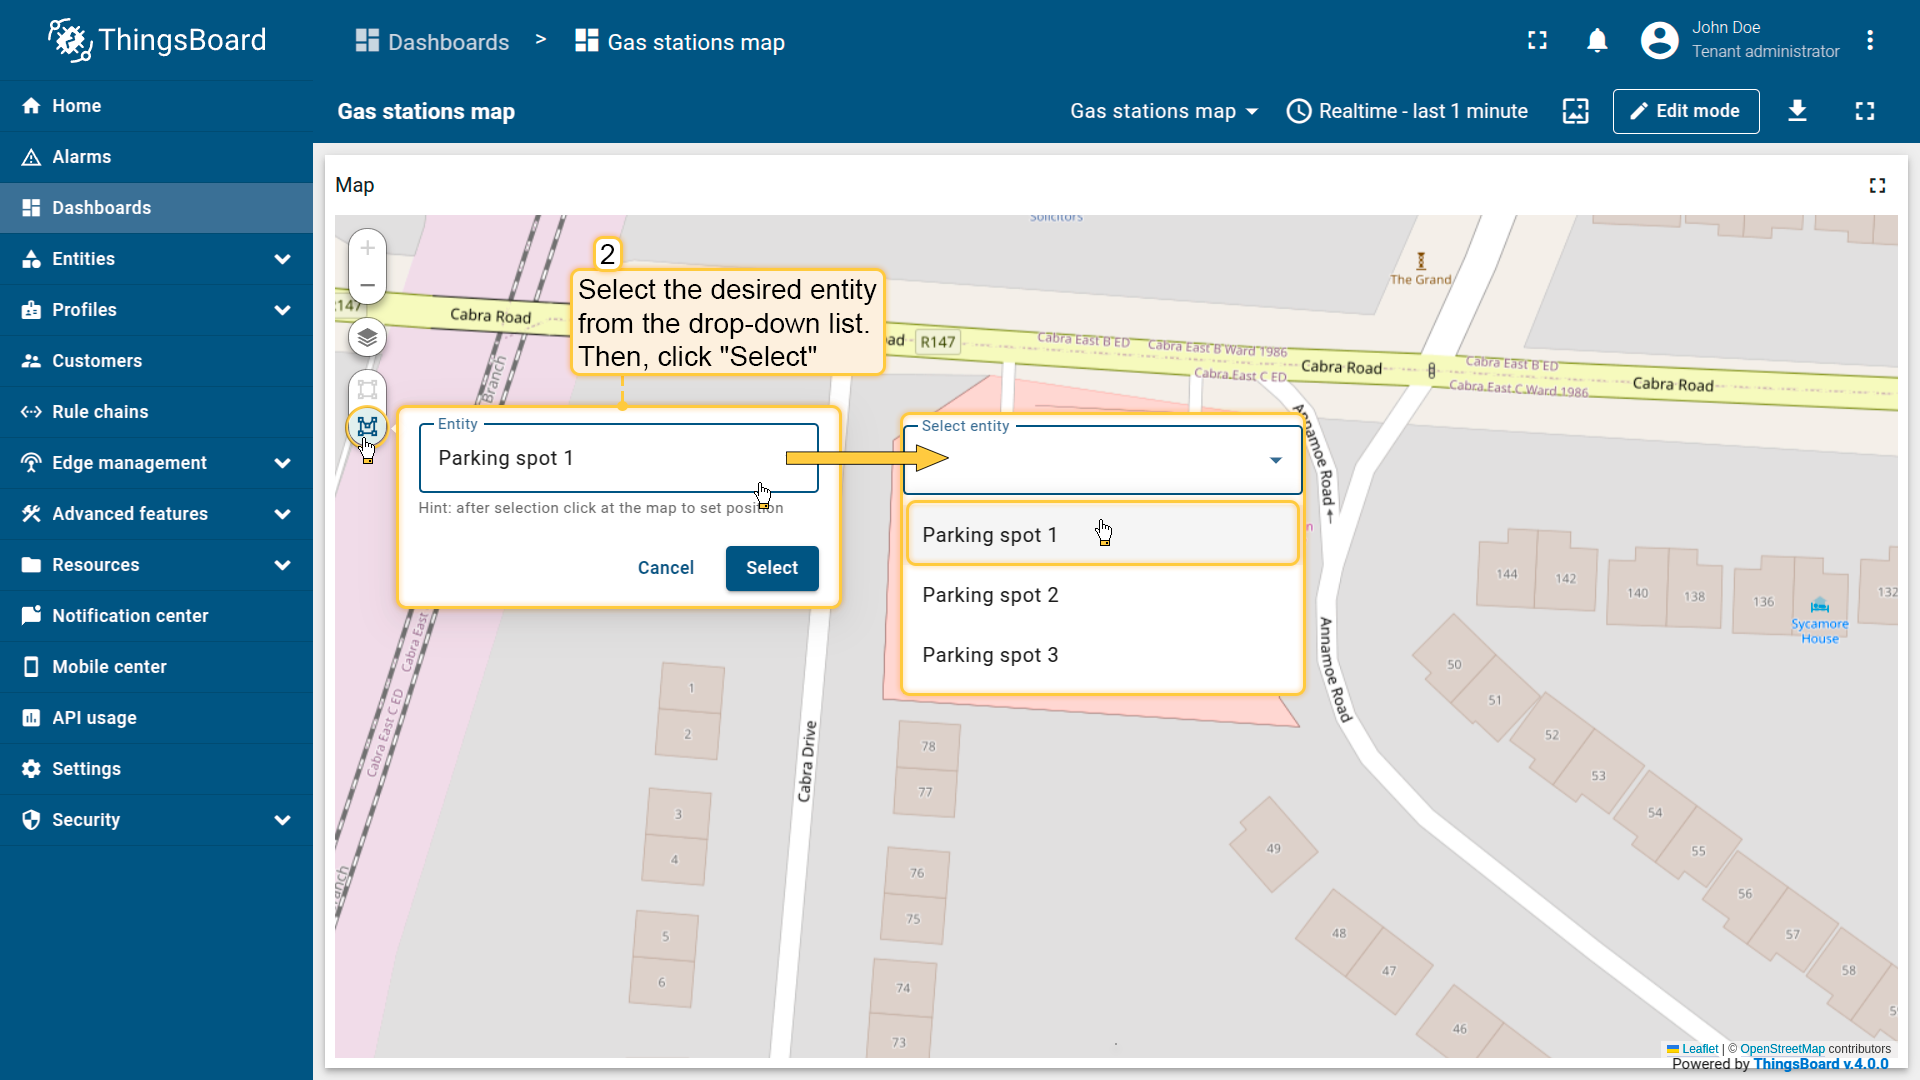Open the Gas stations map state dropdown
The image size is (1920, 1080).
tap(1163, 111)
